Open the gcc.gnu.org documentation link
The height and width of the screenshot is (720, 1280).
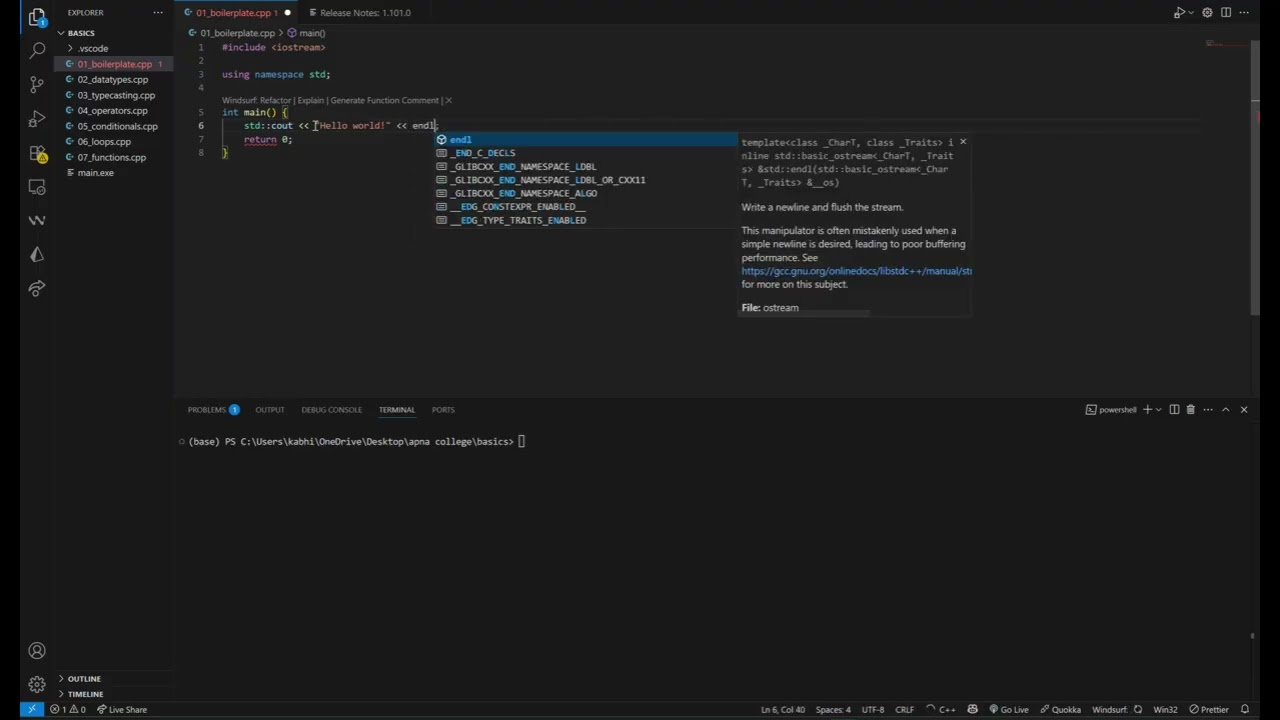click(856, 271)
